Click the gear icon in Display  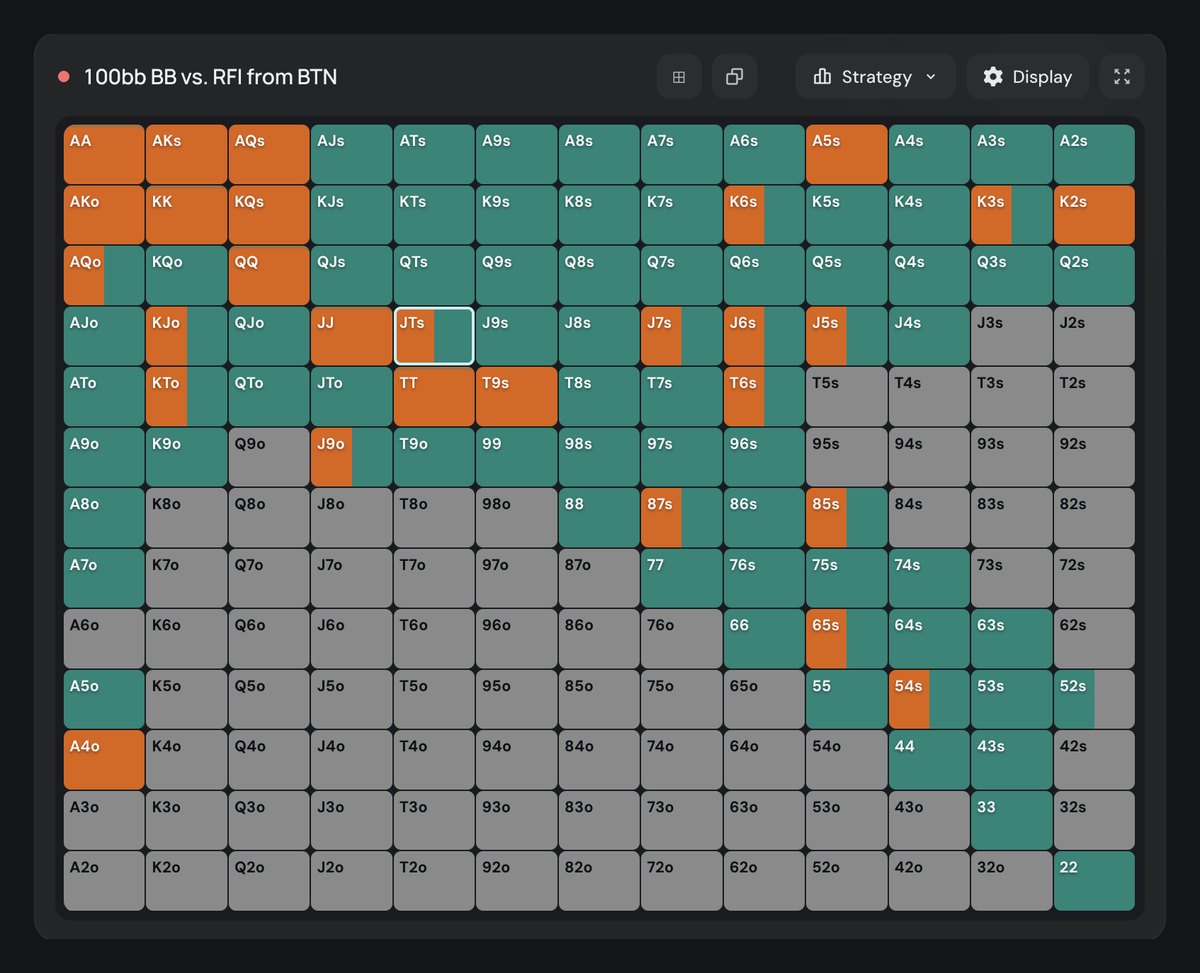coord(993,77)
